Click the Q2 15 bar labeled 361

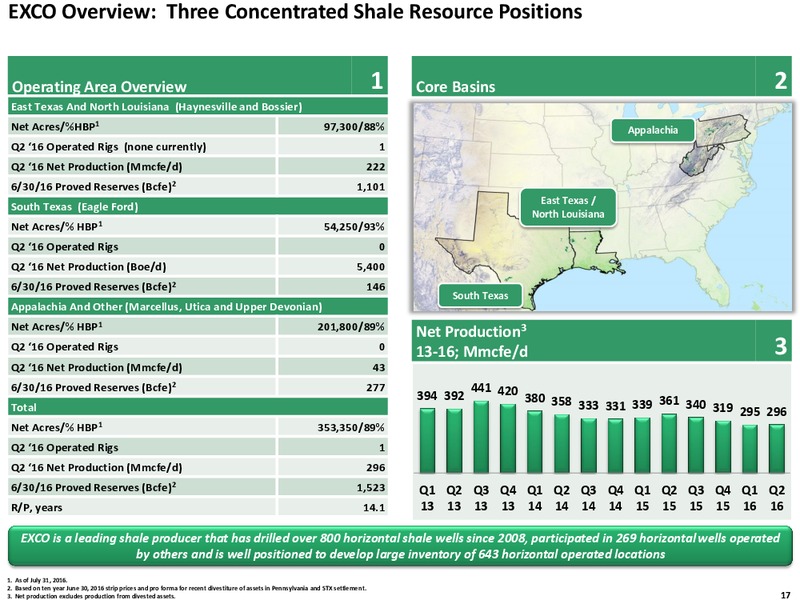pyautogui.click(x=669, y=443)
